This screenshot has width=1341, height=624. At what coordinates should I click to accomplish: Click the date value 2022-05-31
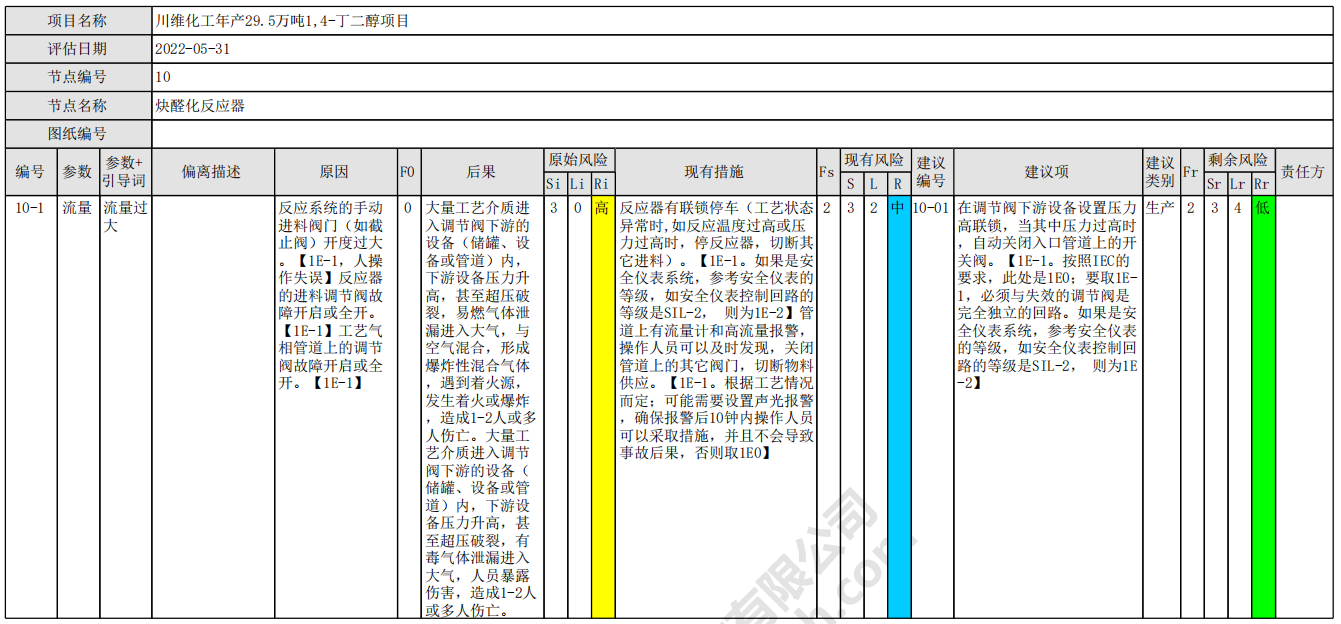(x=193, y=49)
